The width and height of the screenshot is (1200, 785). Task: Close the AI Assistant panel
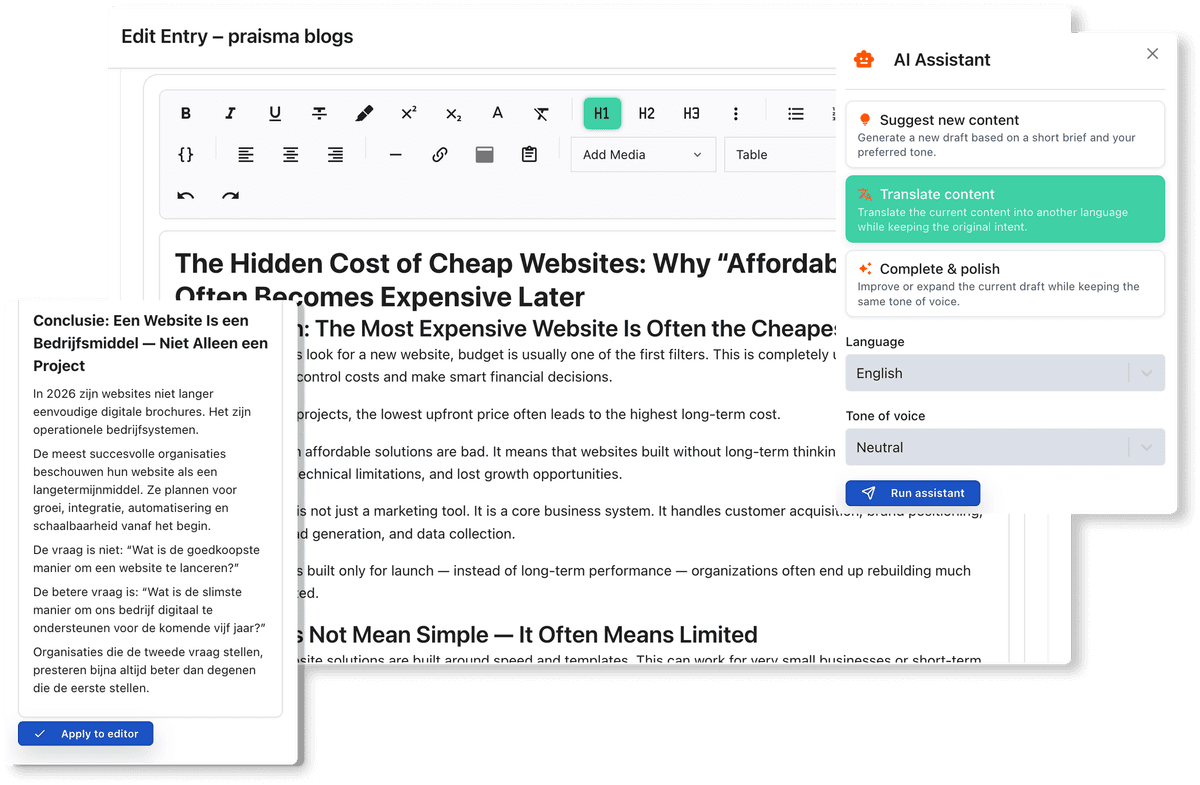pos(1152,54)
